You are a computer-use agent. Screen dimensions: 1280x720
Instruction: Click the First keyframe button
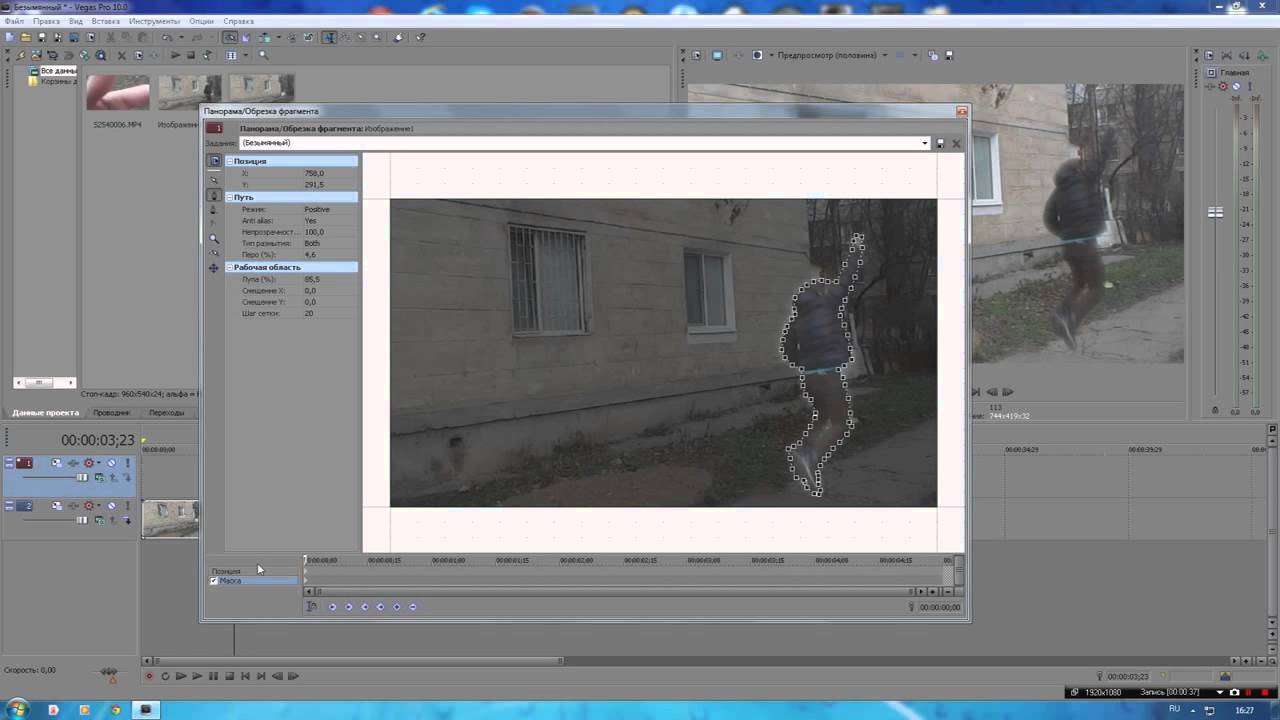pyautogui.click(x=333, y=607)
